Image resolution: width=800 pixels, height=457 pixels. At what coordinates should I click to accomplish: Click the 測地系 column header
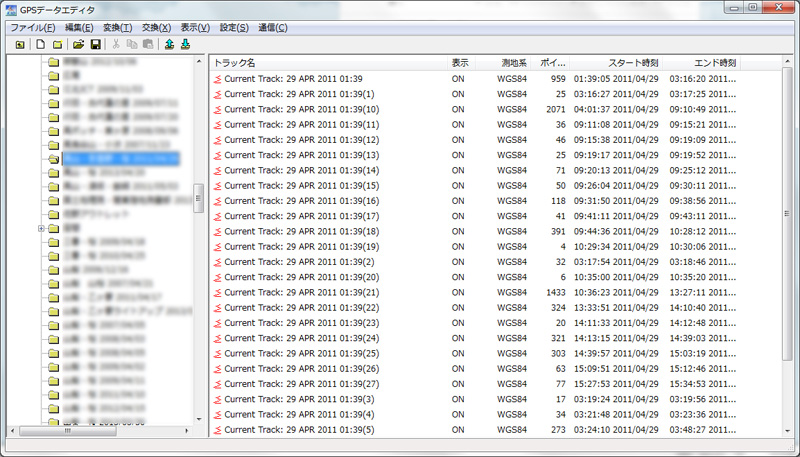click(513, 63)
